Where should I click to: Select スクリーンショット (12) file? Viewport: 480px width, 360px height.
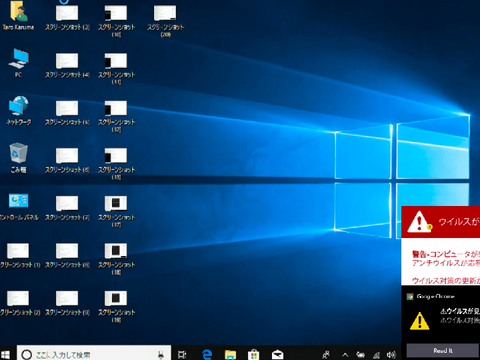tap(116, 116)
